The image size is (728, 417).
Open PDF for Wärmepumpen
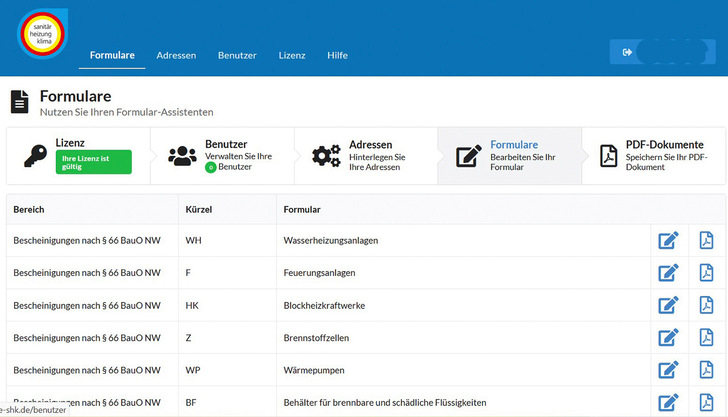(x=706, y=370)
